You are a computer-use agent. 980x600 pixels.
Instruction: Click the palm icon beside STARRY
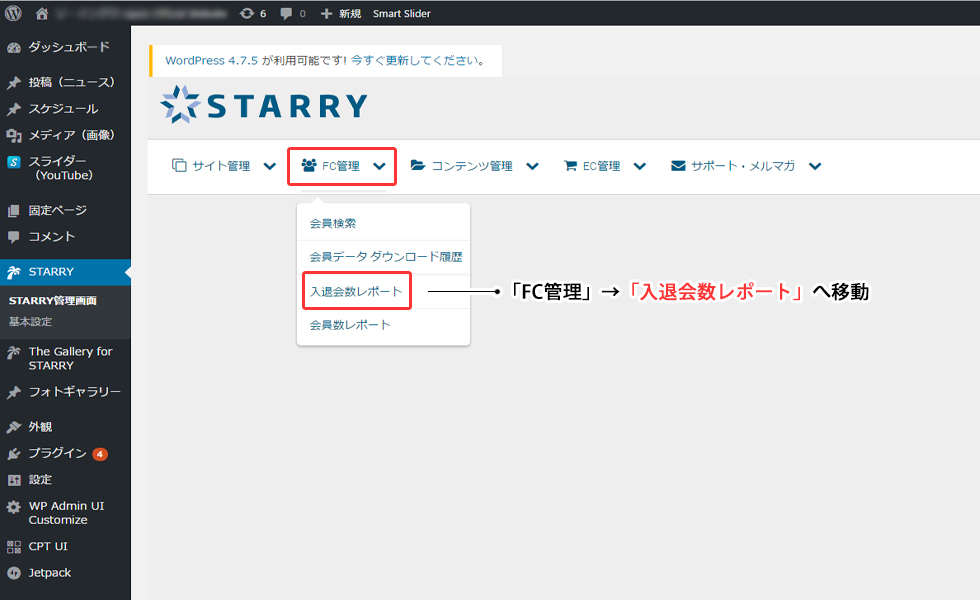pos(14,272)
